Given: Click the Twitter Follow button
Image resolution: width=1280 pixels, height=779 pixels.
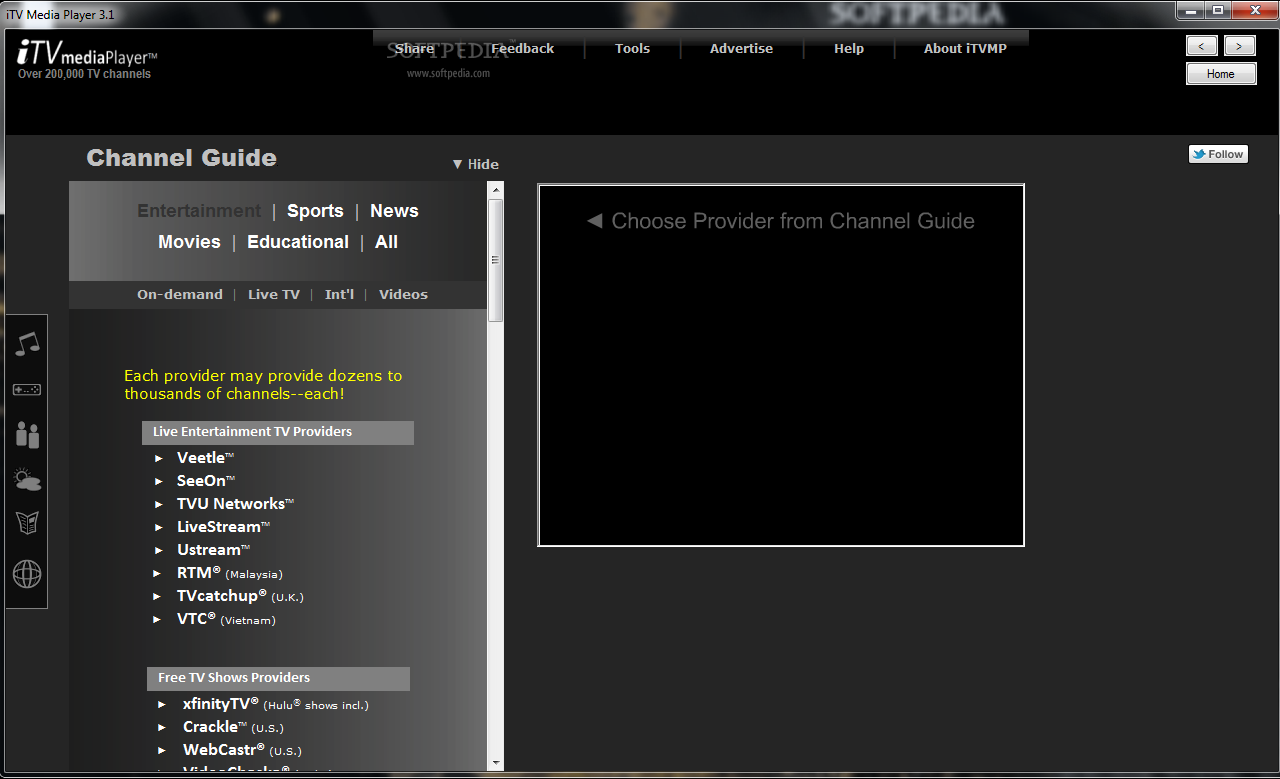Looking at the screenshot, I should point(1218,154).
